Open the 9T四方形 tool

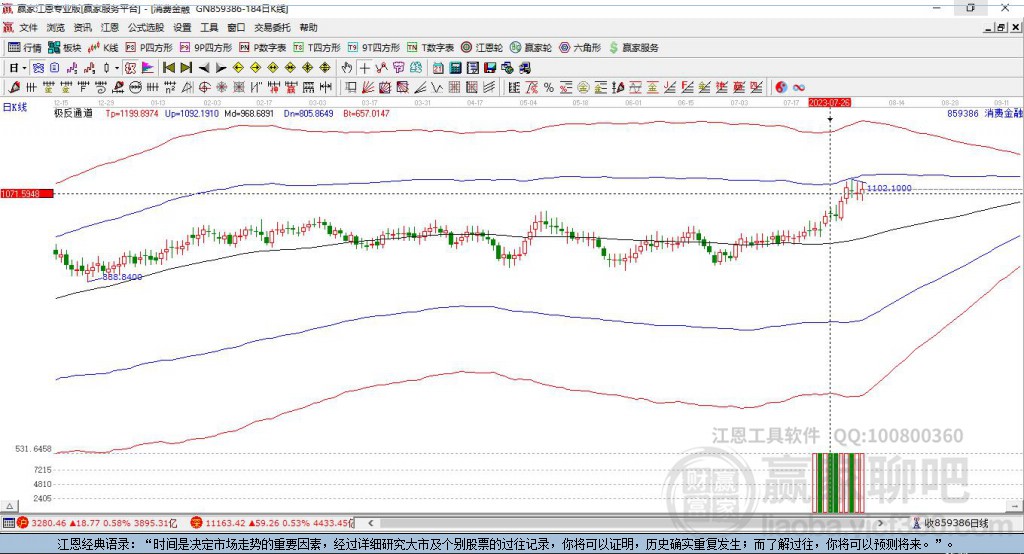pyautogui.click(x=373, y=48)
